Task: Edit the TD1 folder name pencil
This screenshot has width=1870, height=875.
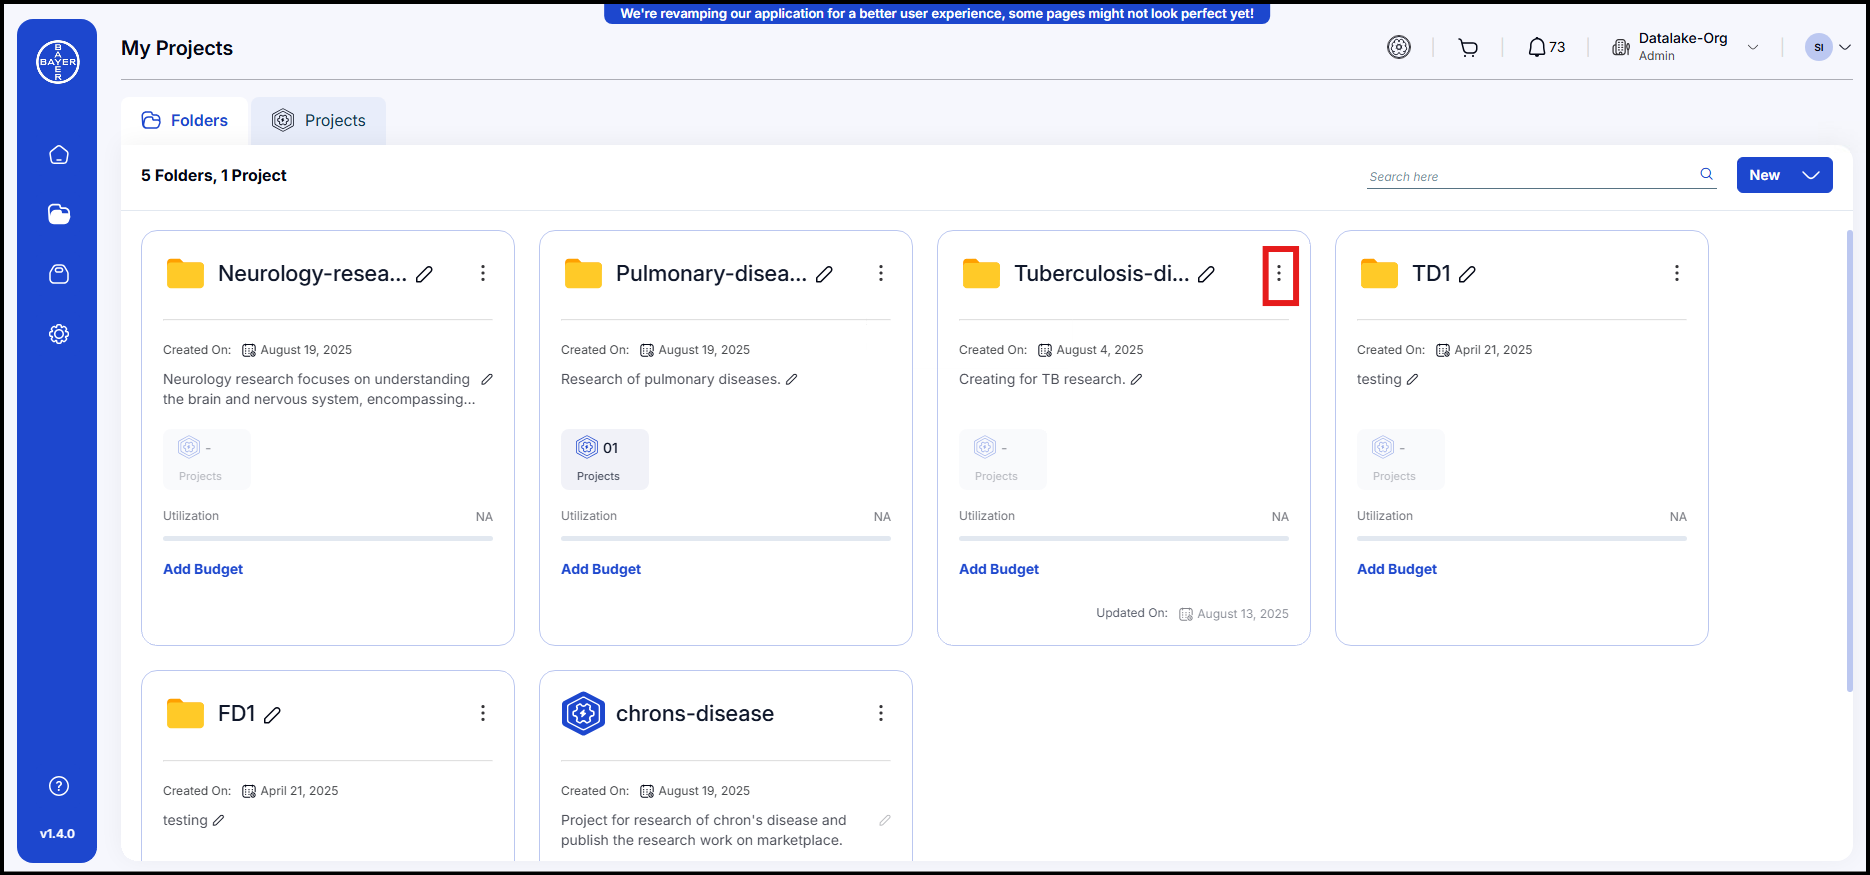Action: (1467, 274)
